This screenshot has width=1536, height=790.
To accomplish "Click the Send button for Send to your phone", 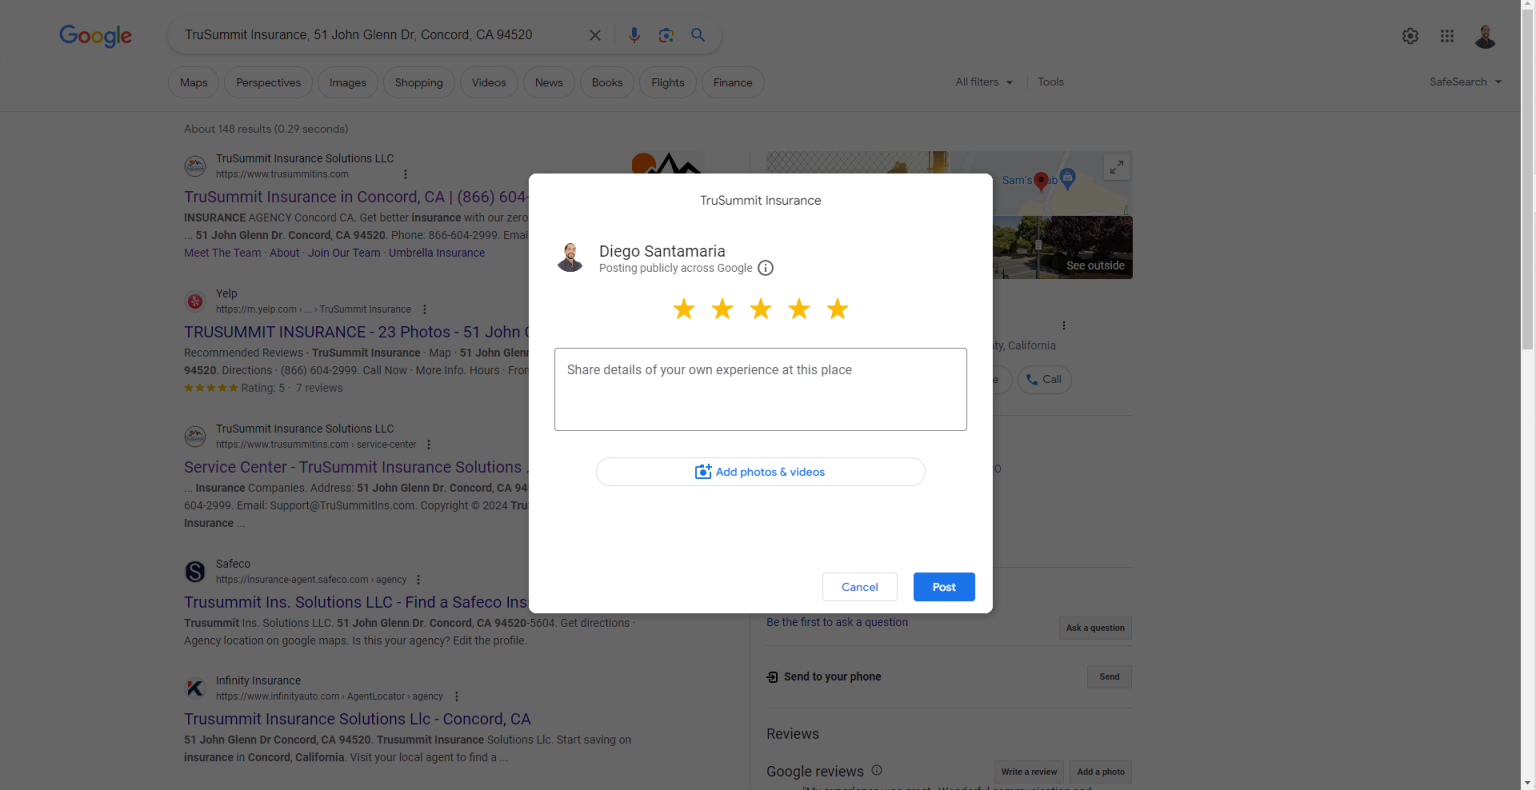I will tap(1109, 677).
